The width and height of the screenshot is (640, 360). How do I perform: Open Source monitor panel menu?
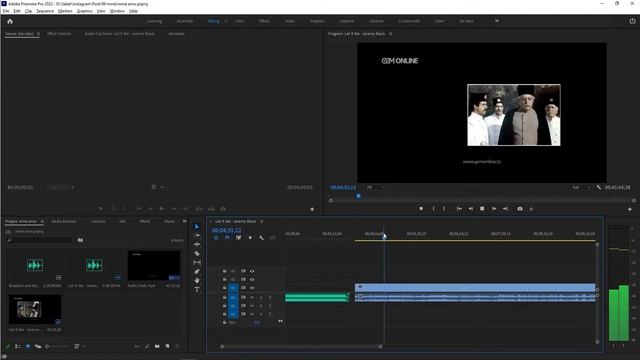38,34
